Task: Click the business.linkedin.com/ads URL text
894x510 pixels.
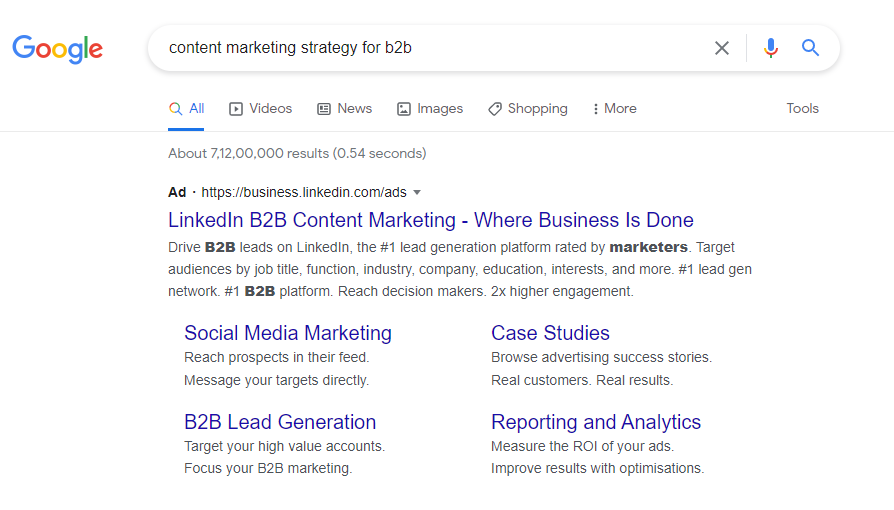Action: [x=304, y=192]
